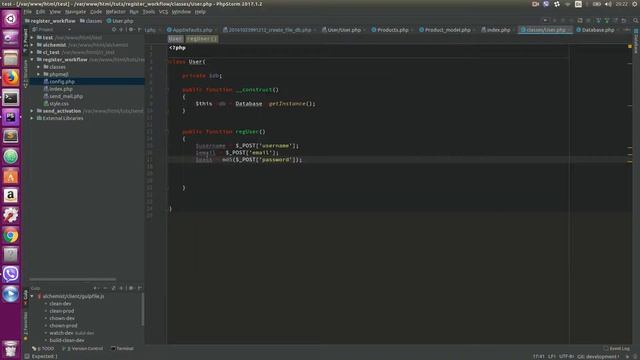Expand the send_activation project folder
The width and height of the screenshot is (640, 360).
click(32, 111)
